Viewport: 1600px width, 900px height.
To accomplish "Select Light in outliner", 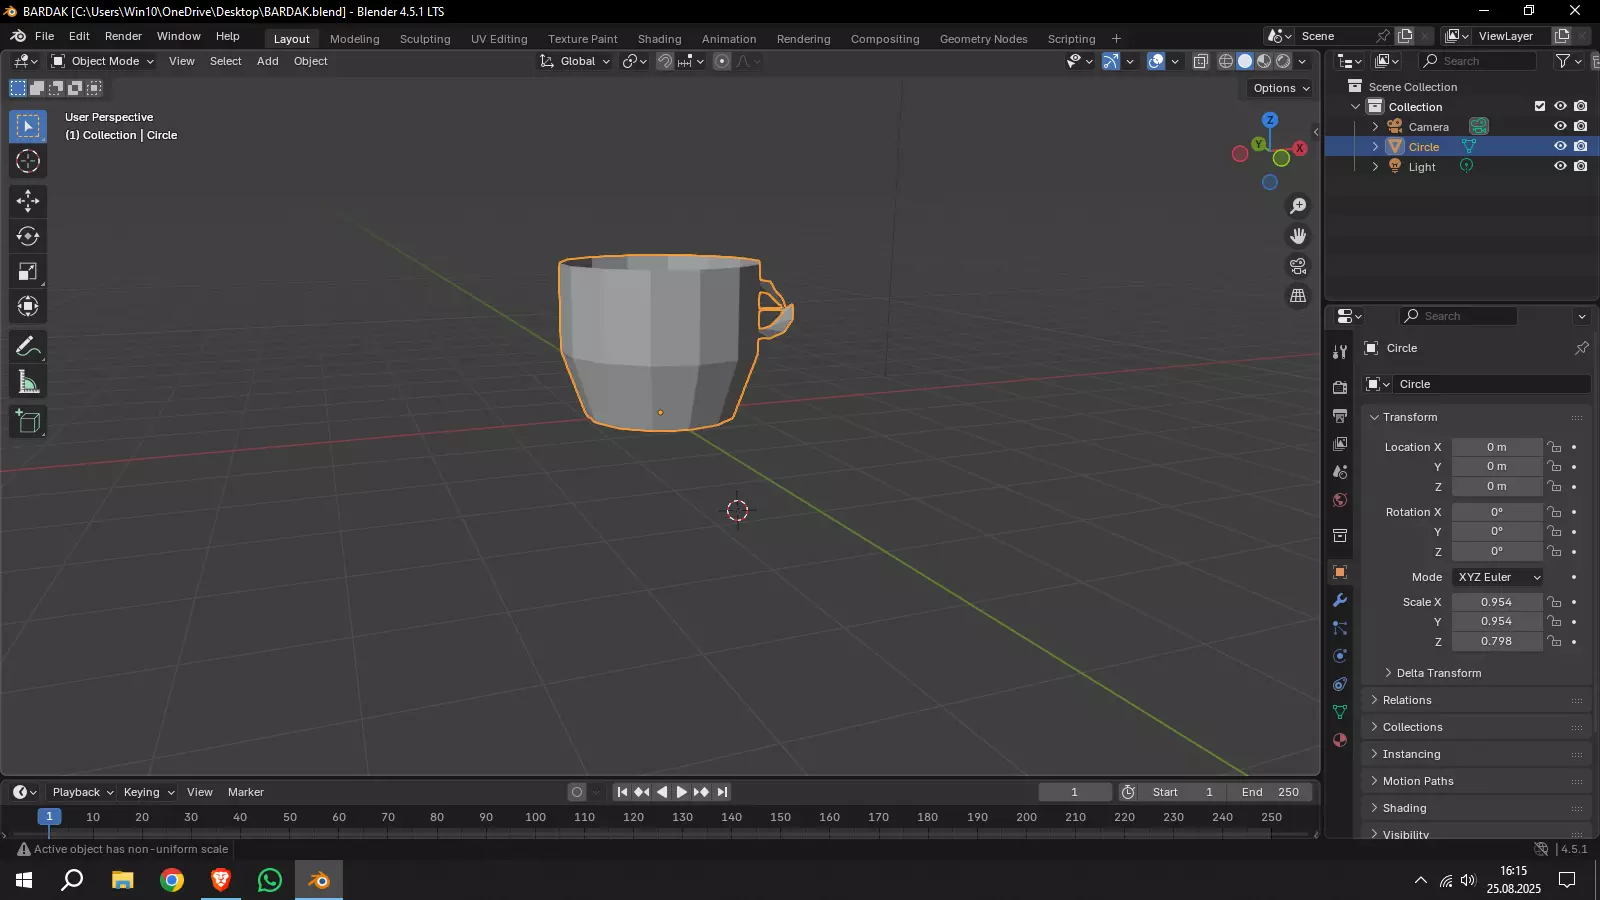I will (1421, 167).
